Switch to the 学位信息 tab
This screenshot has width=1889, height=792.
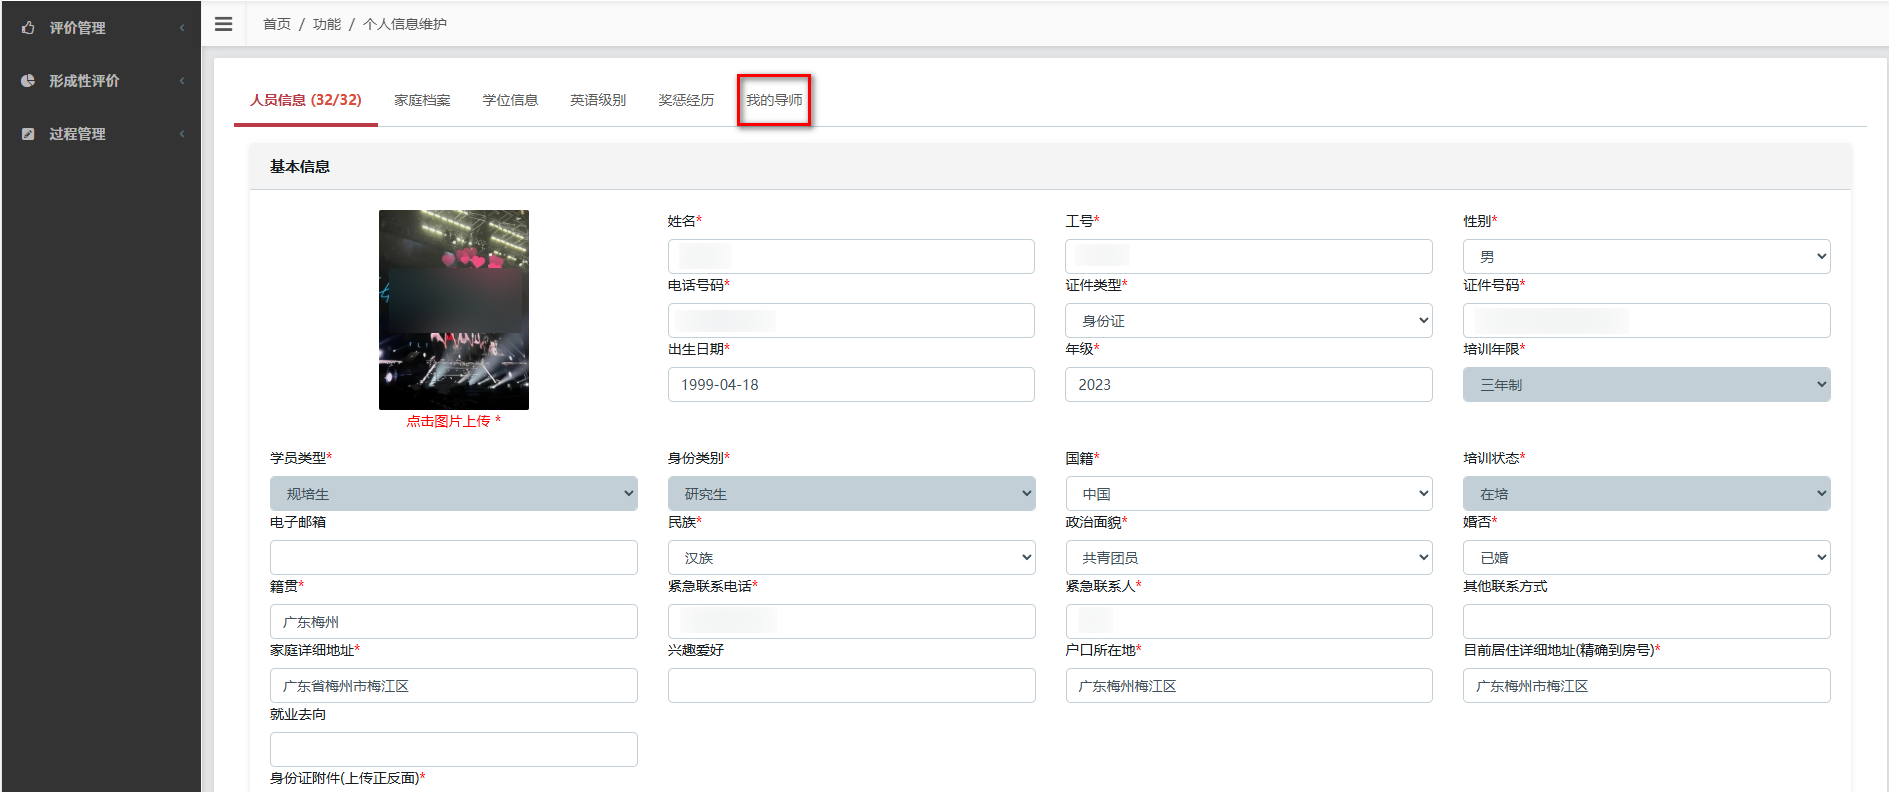510,100
